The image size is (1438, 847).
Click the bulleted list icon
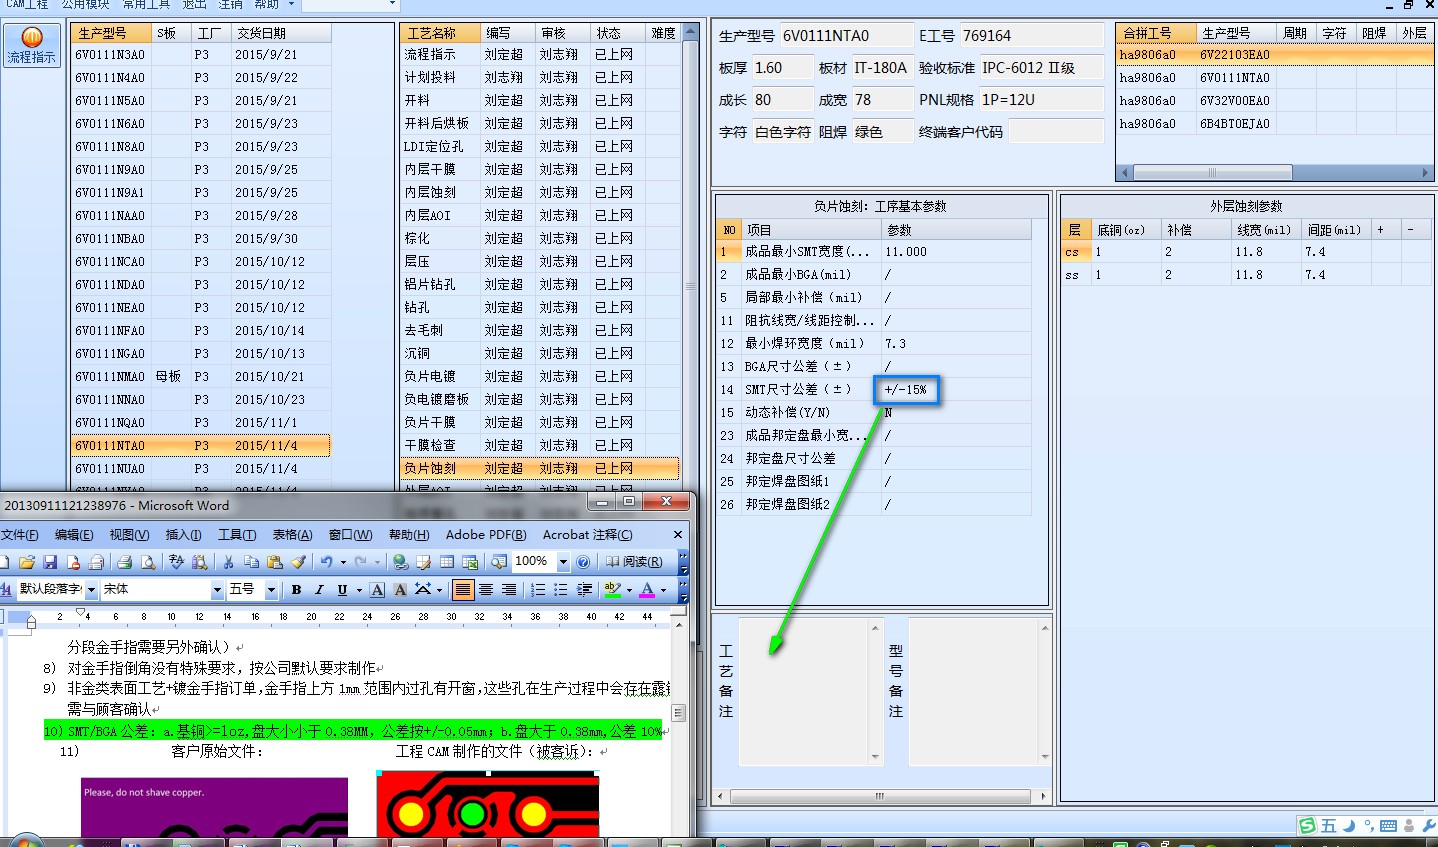click(560, 590)
